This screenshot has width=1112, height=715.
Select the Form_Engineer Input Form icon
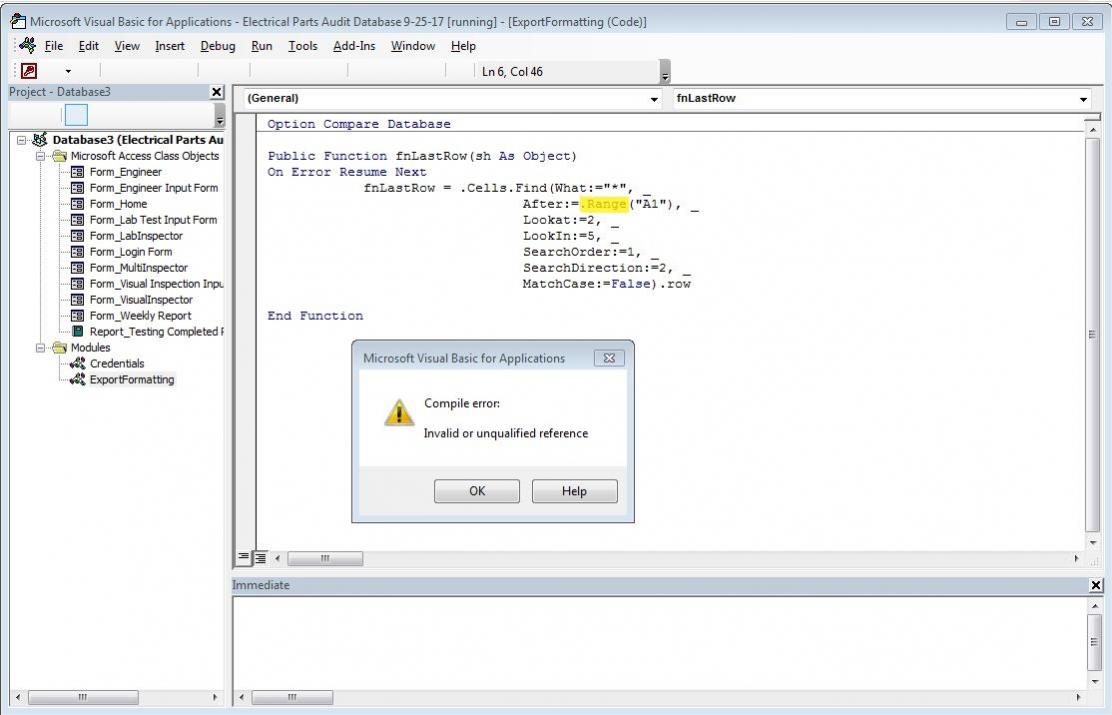78,188
